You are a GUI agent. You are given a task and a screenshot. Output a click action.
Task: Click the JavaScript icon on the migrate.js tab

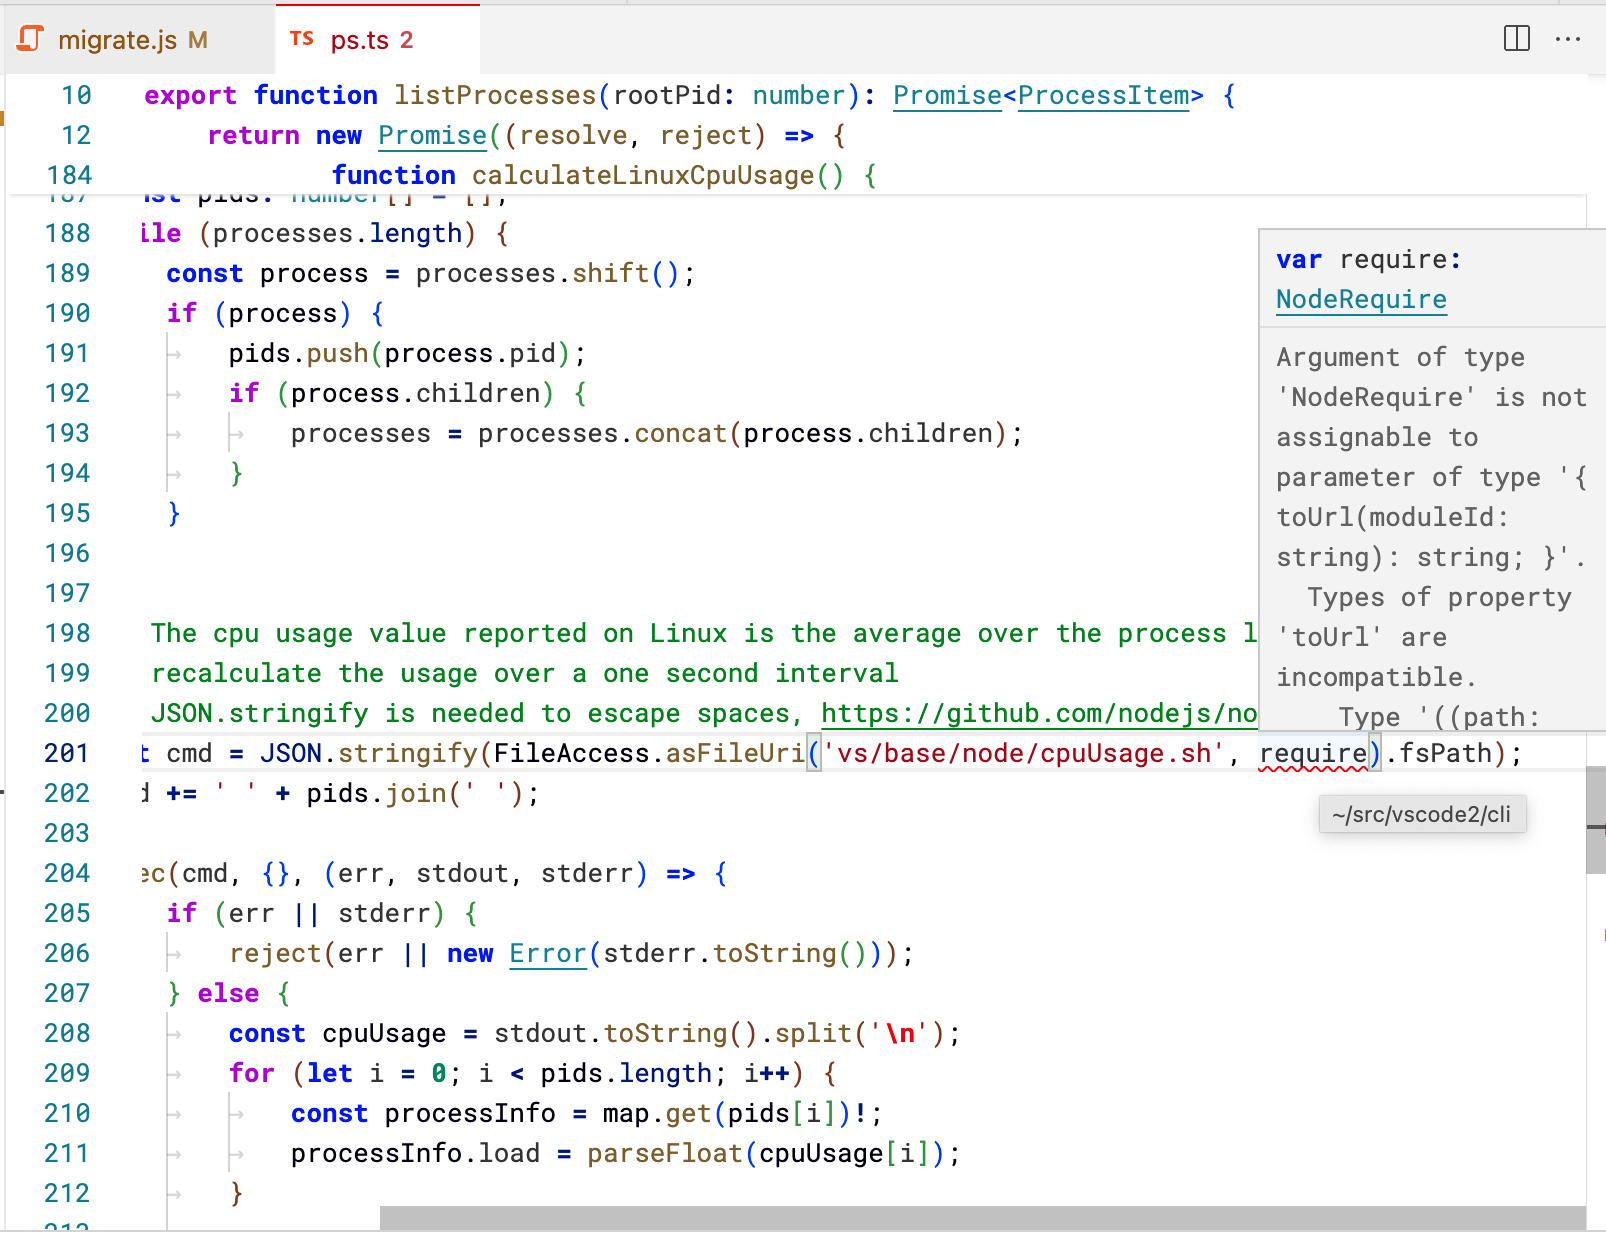[29, 40]
